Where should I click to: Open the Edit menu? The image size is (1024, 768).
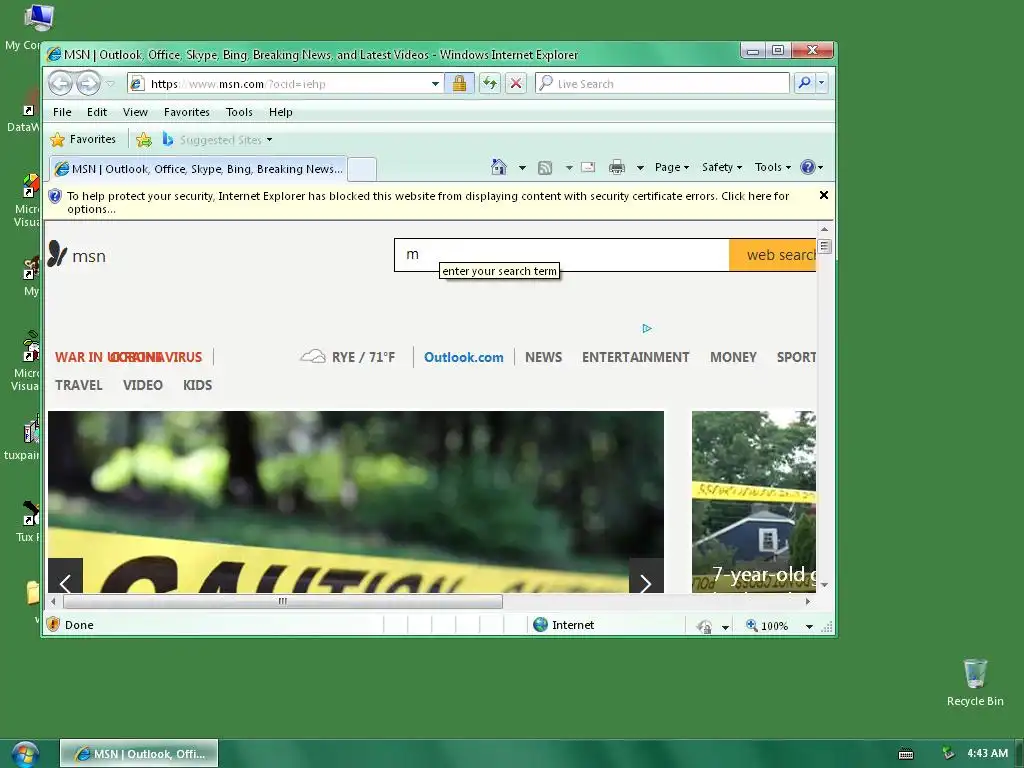coord(97,112)
